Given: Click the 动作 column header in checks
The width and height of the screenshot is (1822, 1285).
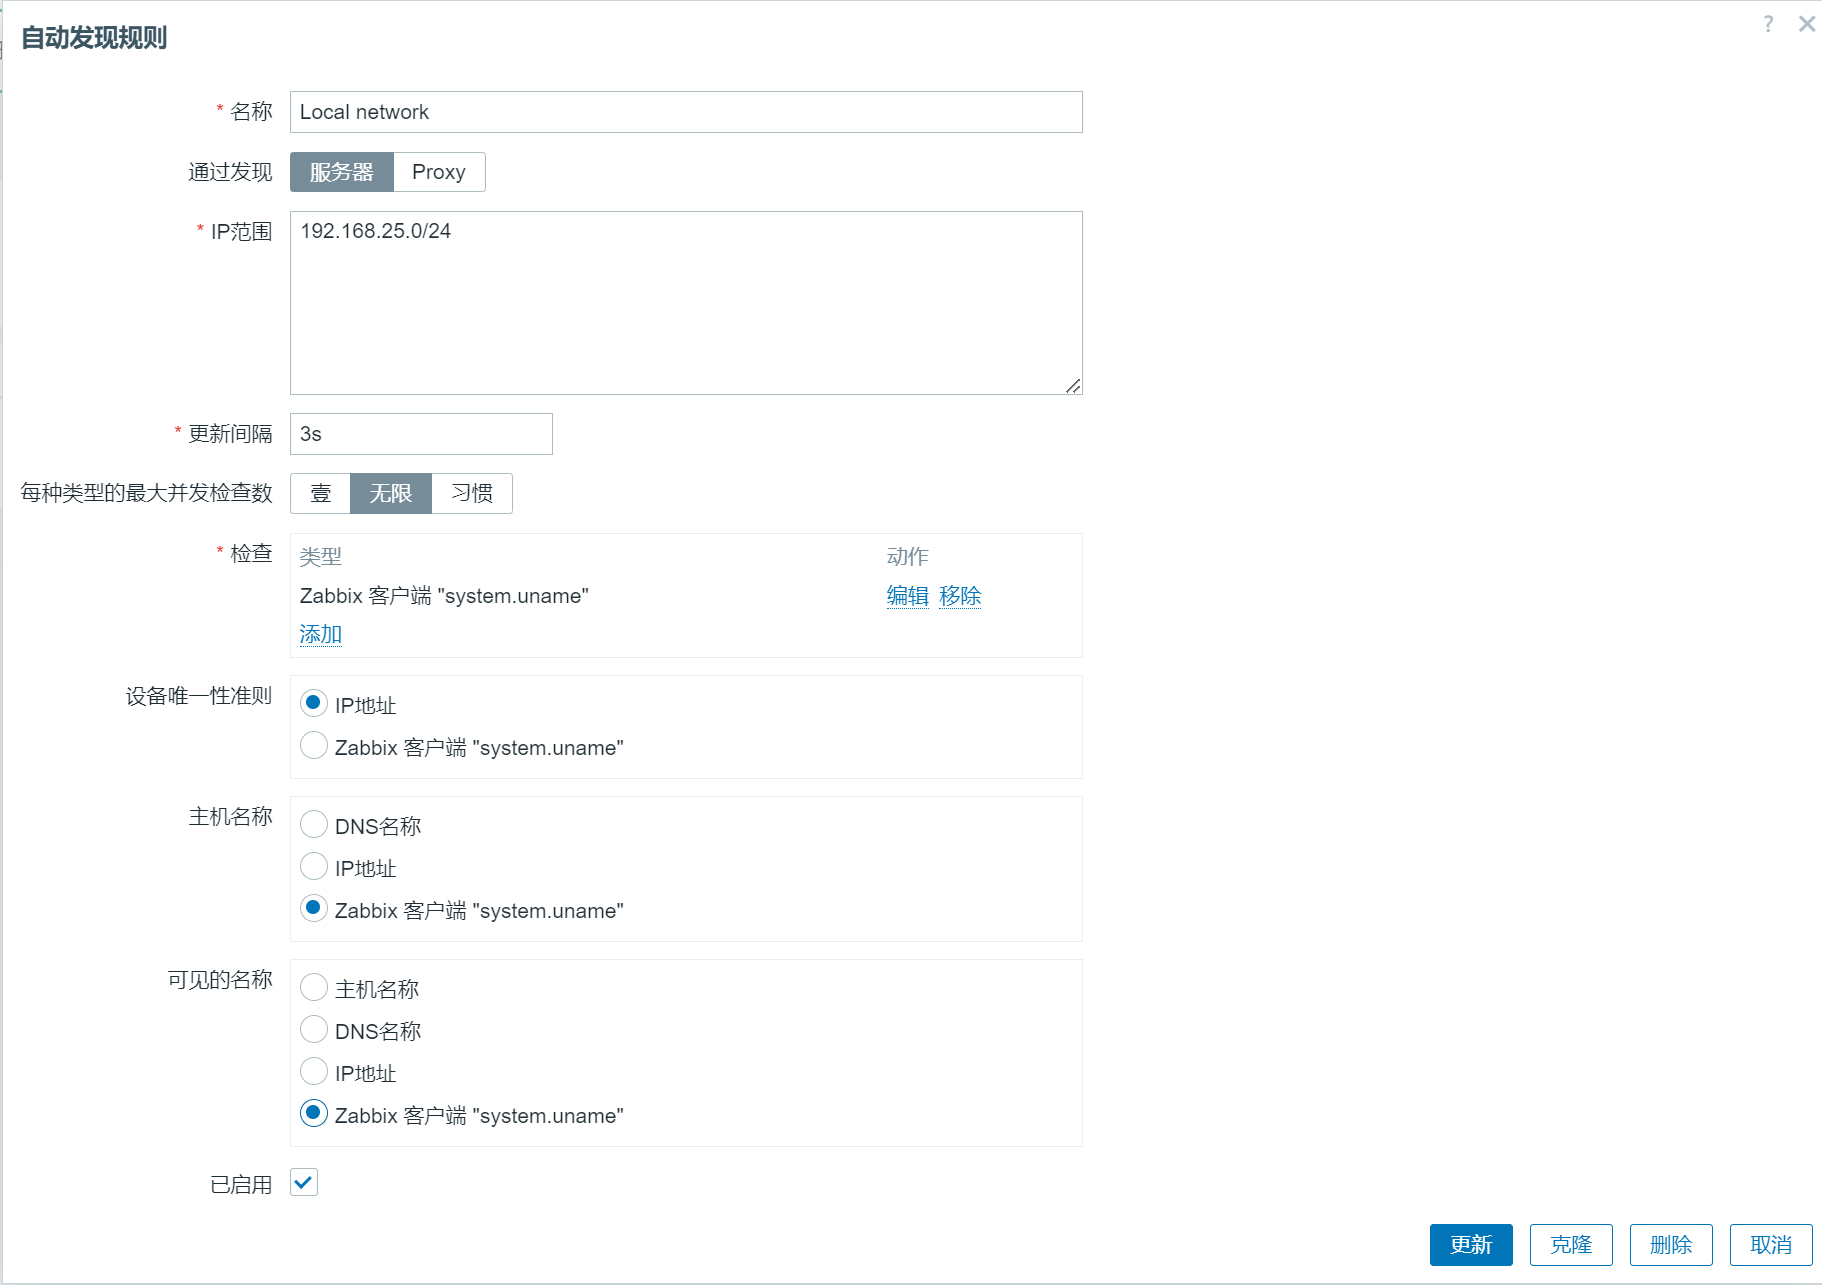Looking at the screenshot, I should 908,556.
